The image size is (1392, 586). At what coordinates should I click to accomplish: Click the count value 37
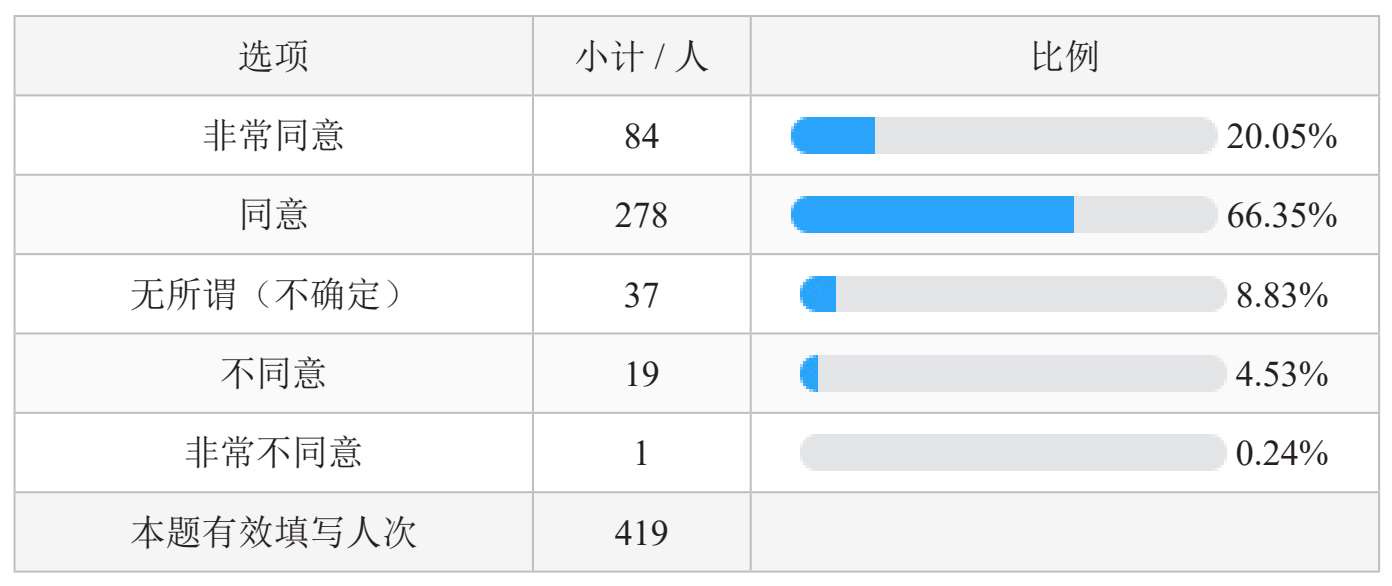(x=642, y=295)
